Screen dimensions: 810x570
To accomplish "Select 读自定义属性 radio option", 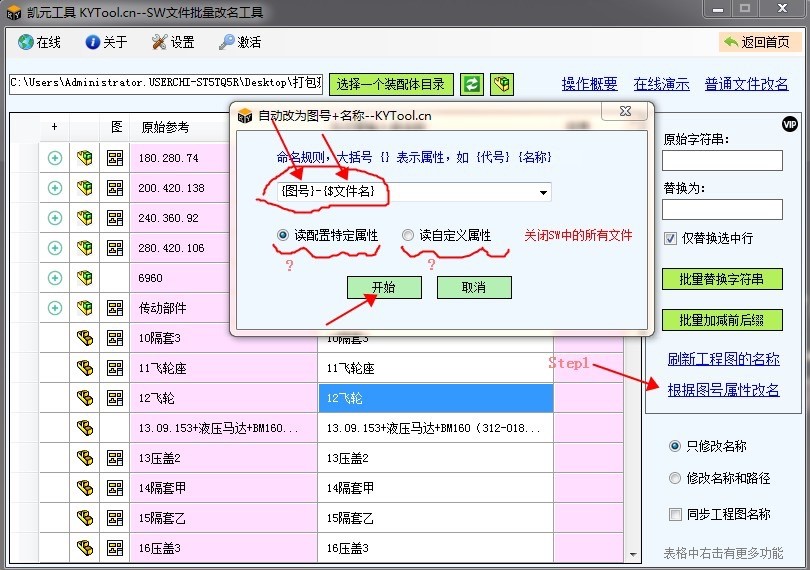I will [407, 235].
